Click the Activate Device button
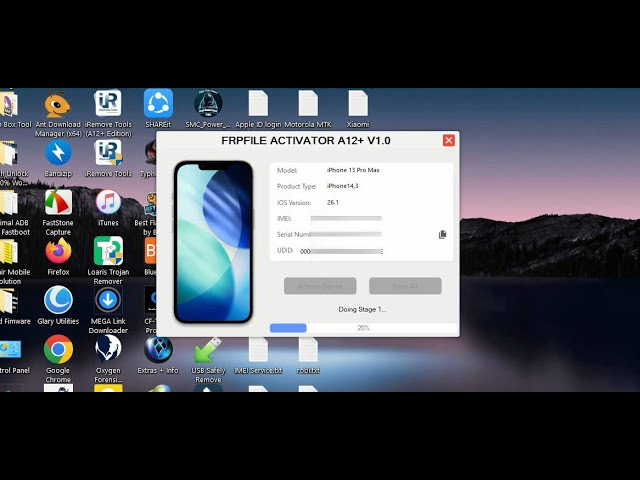The height and width of the screenshot is (480, 640). 320,286
